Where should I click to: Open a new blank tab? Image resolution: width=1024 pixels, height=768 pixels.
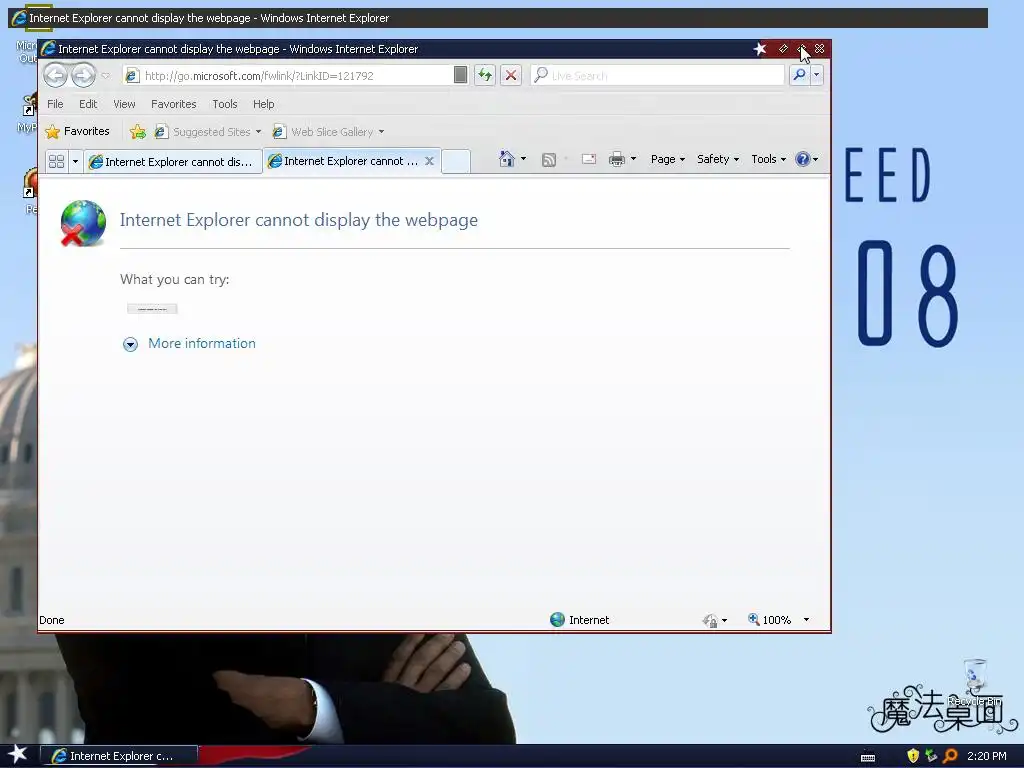[456, 161]
